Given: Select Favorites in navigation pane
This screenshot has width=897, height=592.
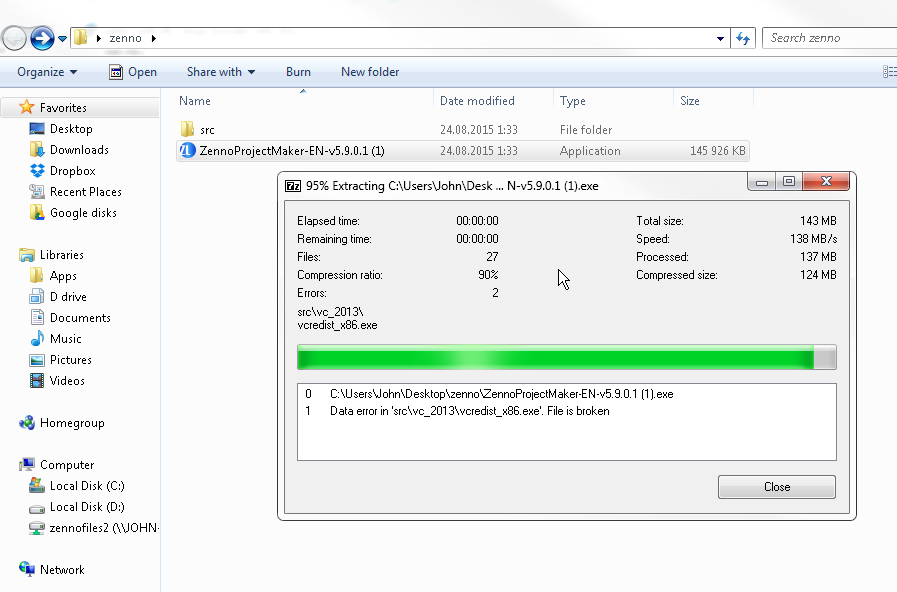Looking at the screenshot, I should (x=63, y=108).
